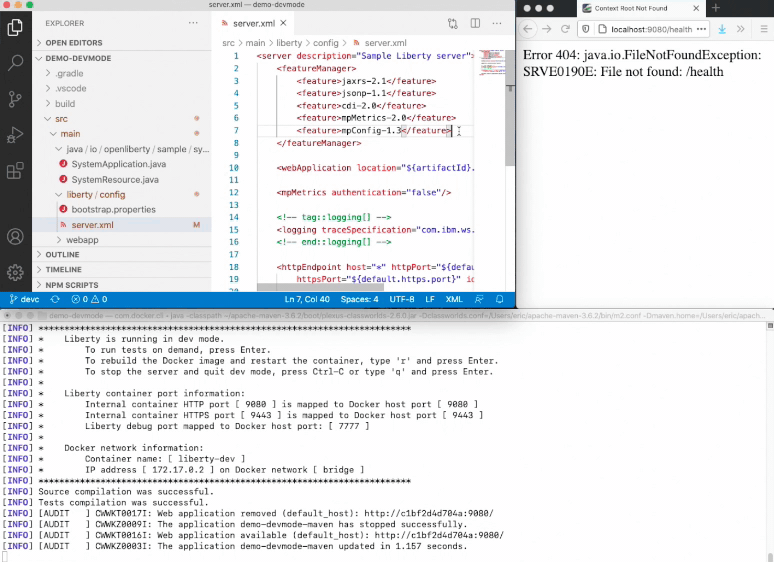Select the server.xml editor tab
Image resolution: width=774 pixels, height=562 pixels.
253,23
